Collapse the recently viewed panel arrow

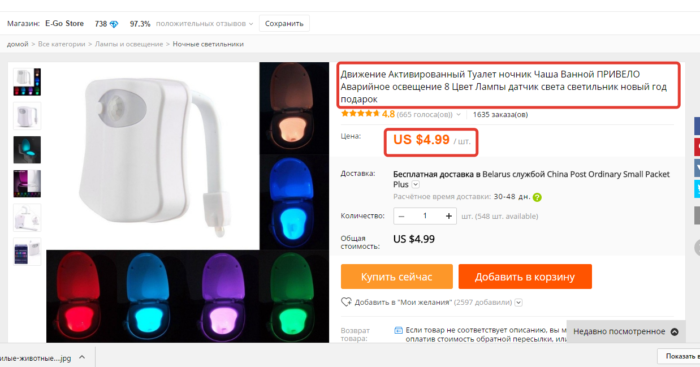tap(675, 332)
